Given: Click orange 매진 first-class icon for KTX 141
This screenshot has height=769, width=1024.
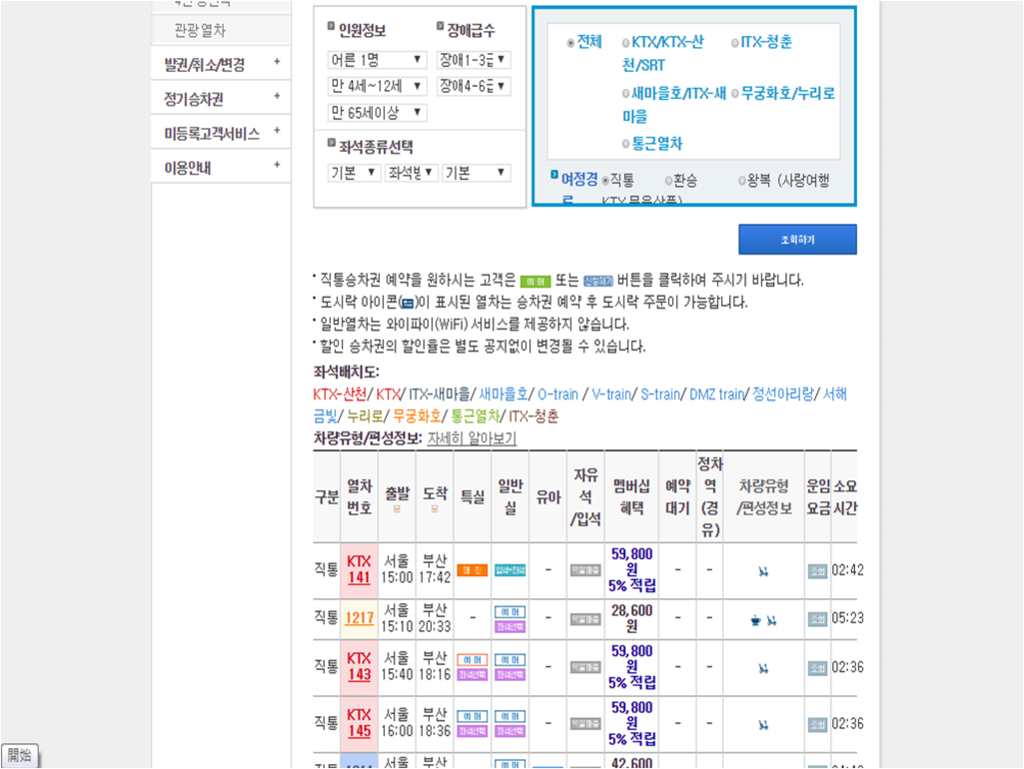Looking at the screenshot, I should (472, 571).
